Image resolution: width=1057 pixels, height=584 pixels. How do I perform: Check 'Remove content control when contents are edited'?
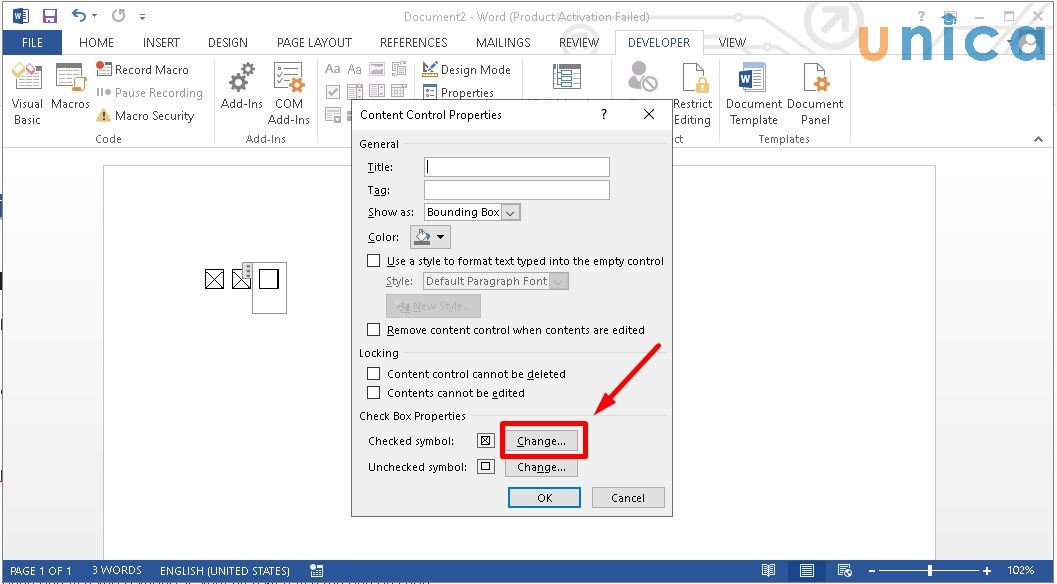(x=374, y=330)
